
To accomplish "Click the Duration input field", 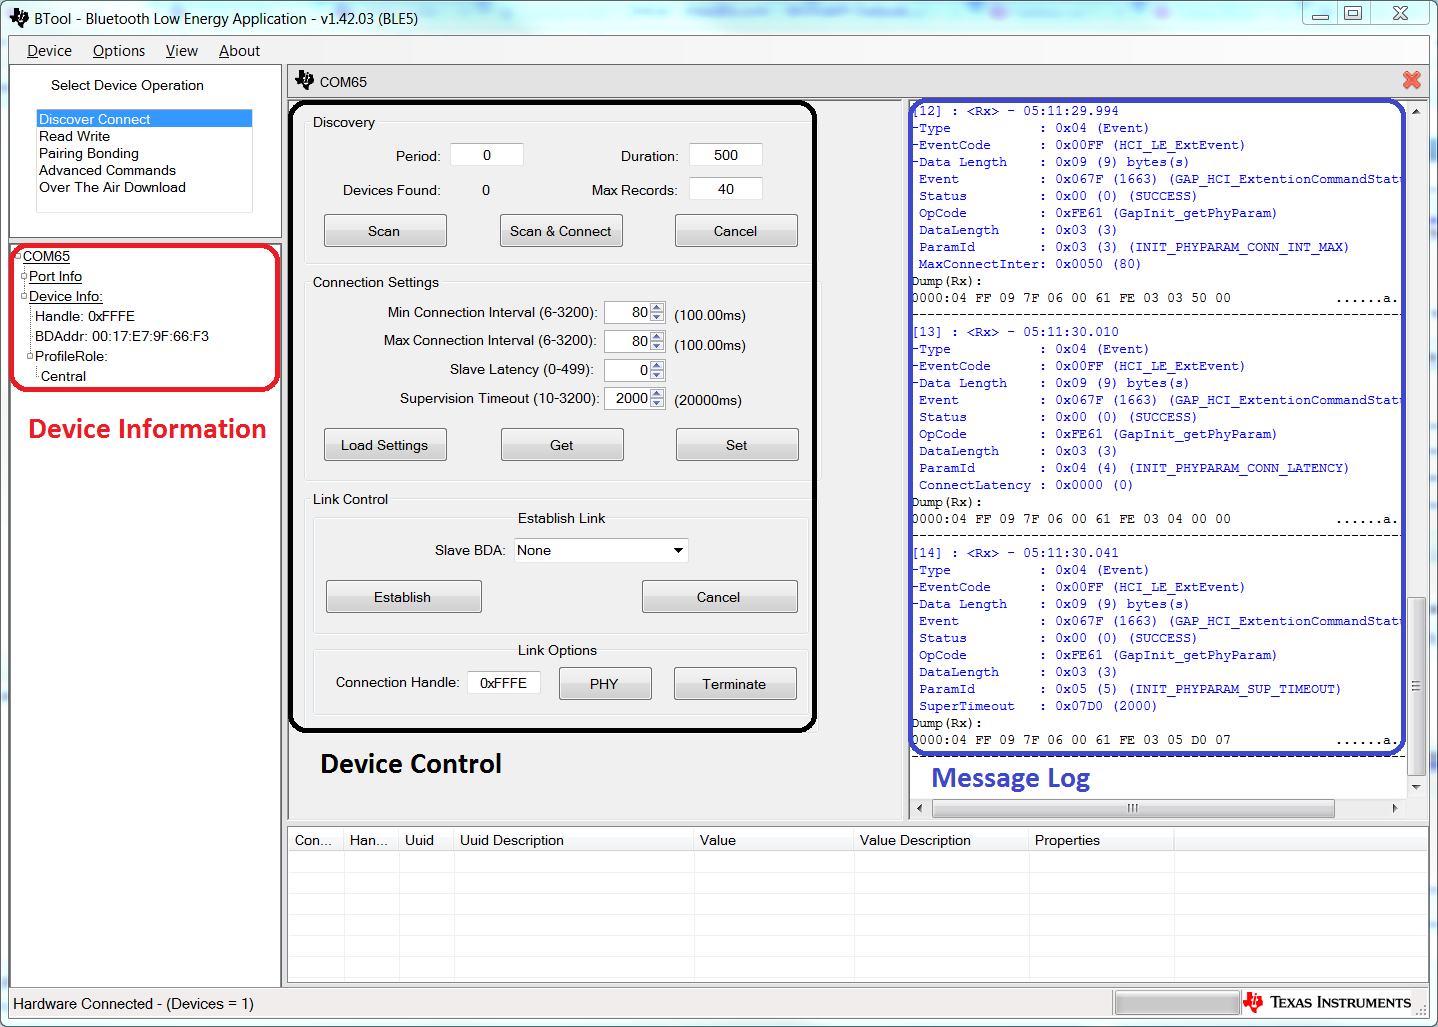I will point(725,155).
